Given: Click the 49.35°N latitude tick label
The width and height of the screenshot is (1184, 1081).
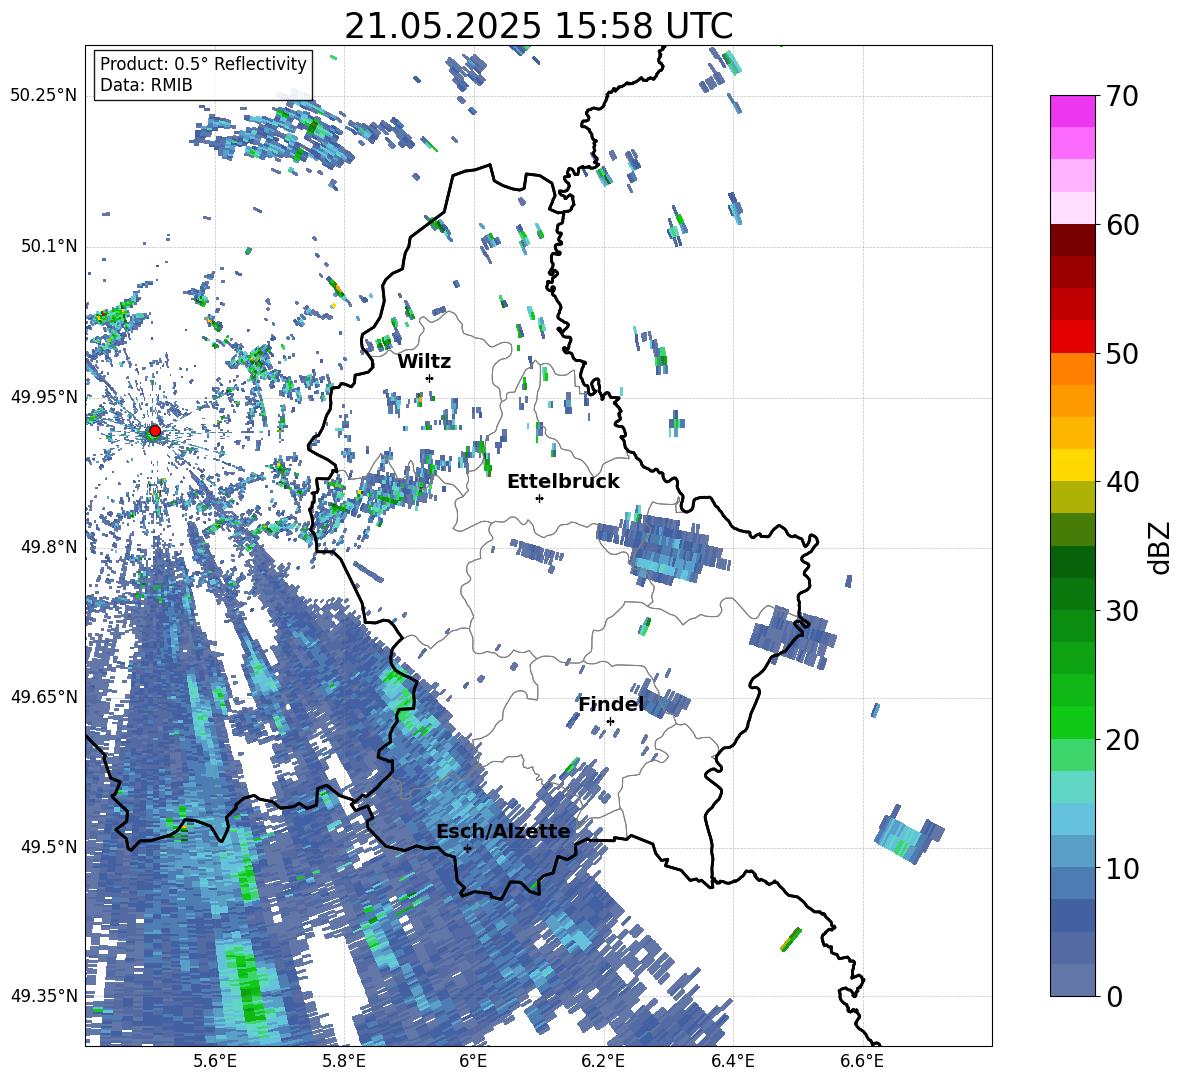Looking at the screenshot, I should (x=44, y=996).
